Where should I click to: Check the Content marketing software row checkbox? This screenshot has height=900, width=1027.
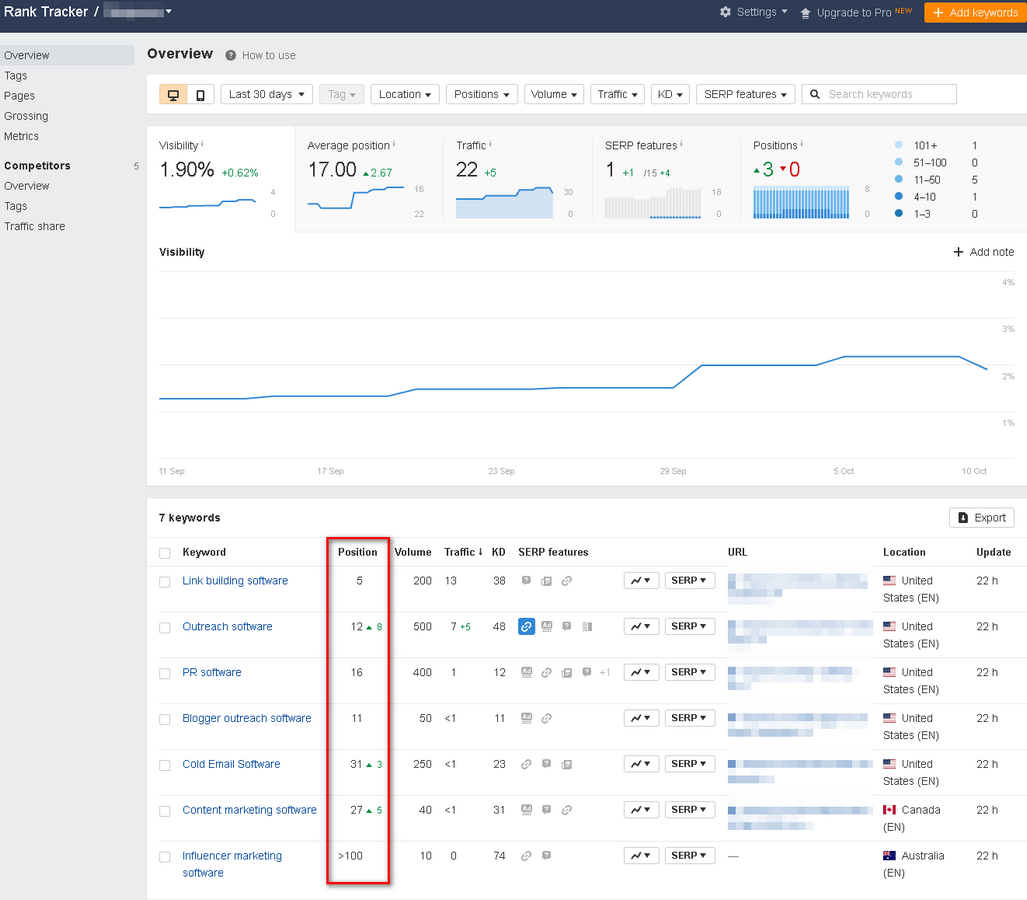point(165,811)
